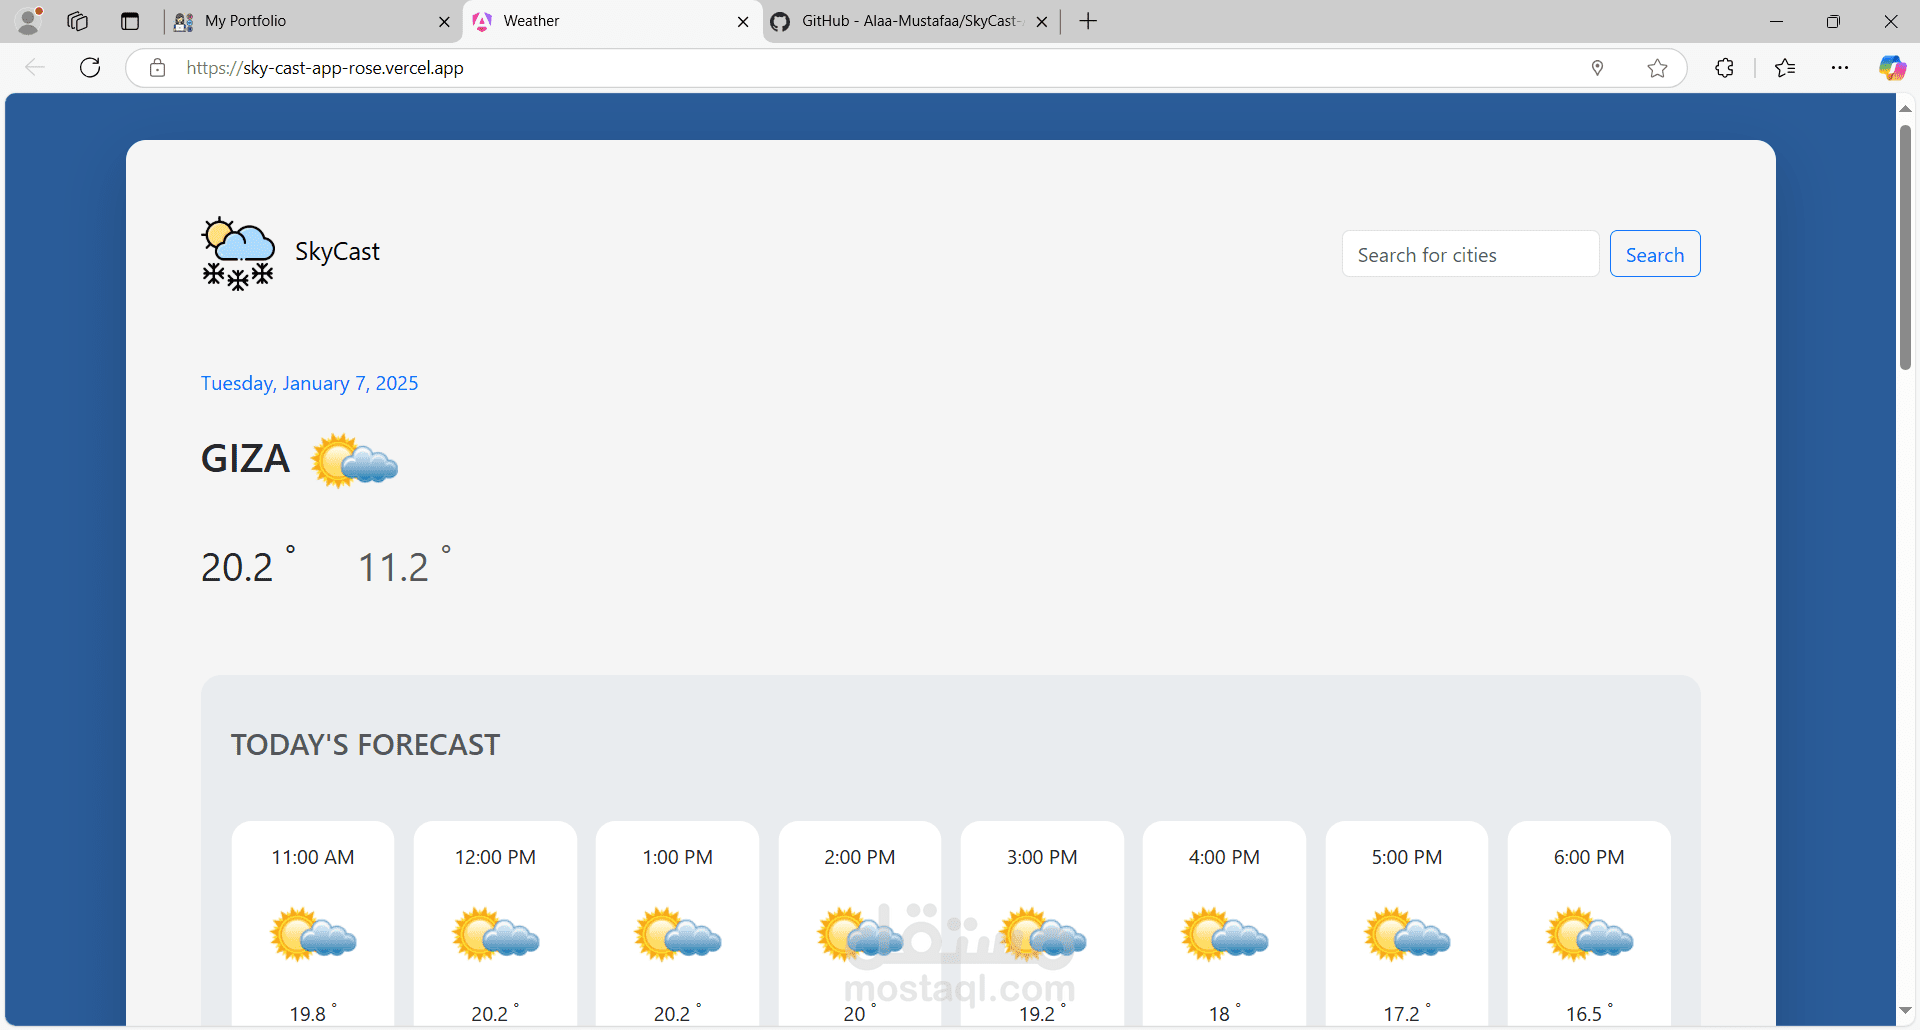This screenshot has height=1030, width=1920.
Task: Add this page to favorites star
Action: click(1657, 68)
